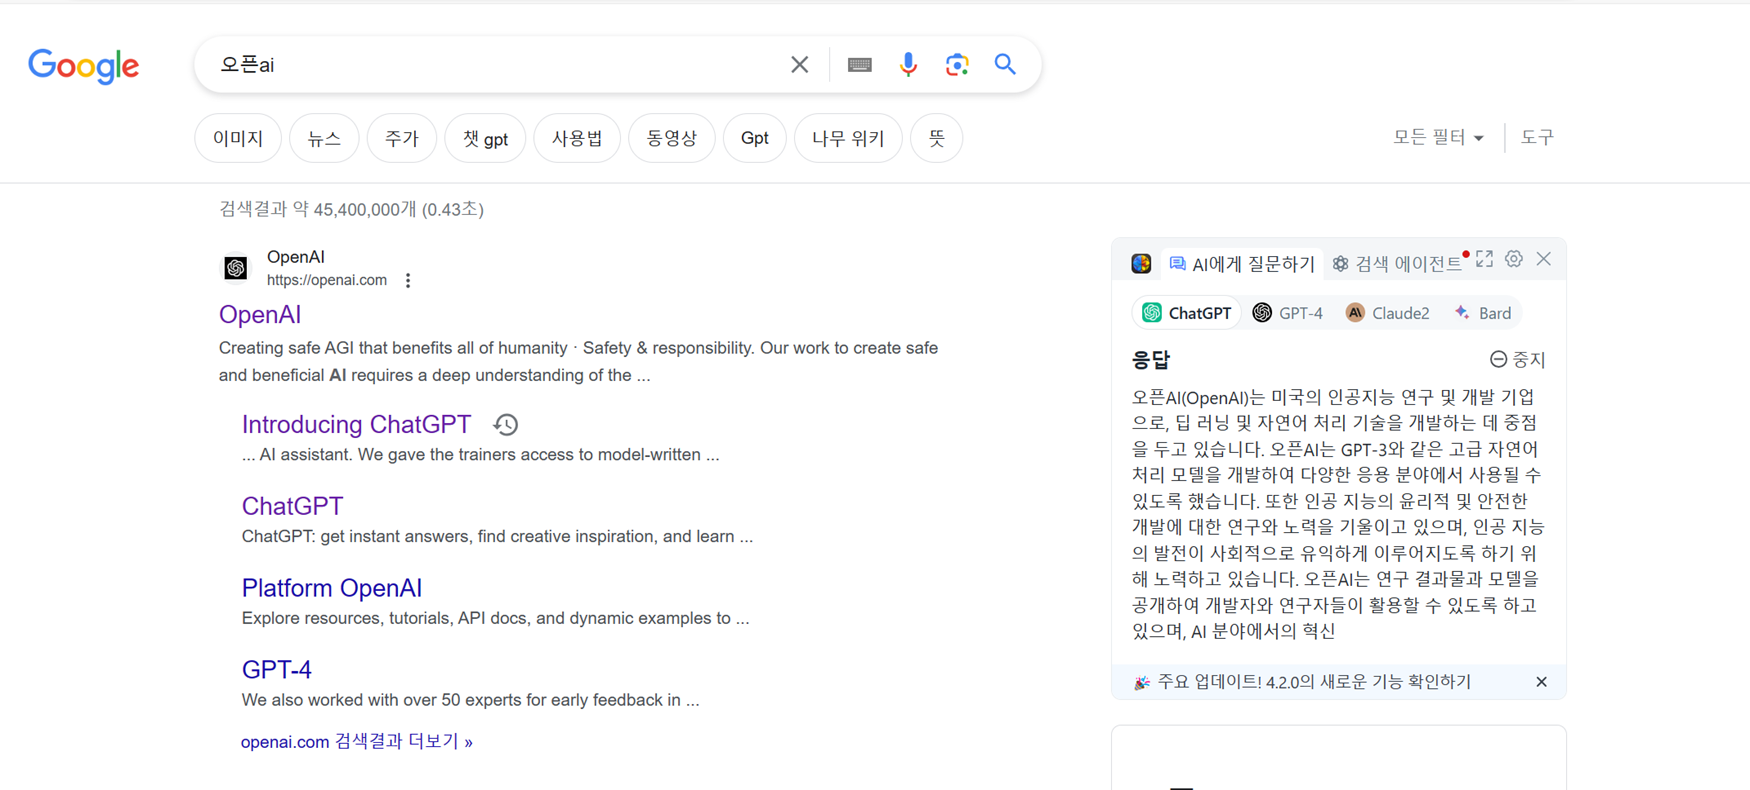Image resolution: width=1750 pixels, height=790 pixels.
Task: Switch to the Claude2 model tab
Action: 1388,313
